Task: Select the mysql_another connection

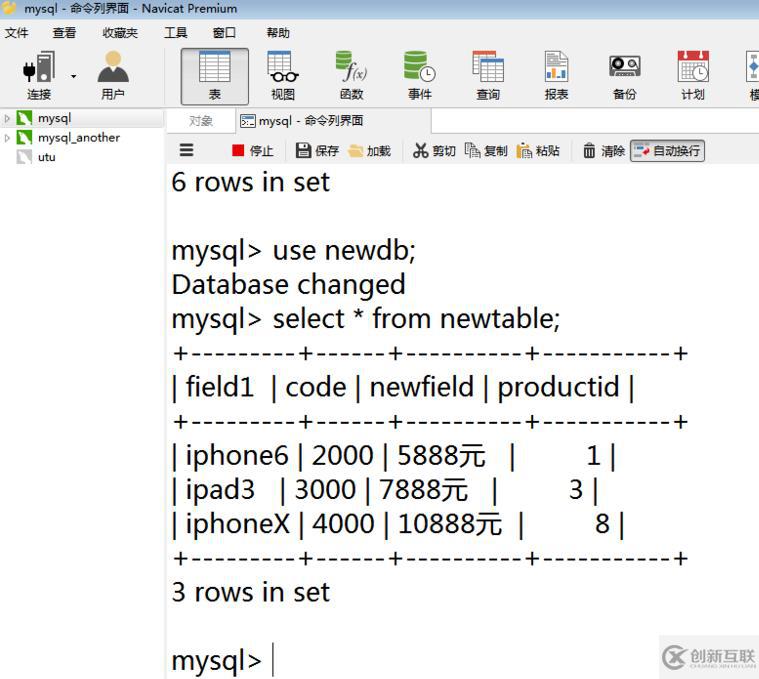Action: click(78, 138)
